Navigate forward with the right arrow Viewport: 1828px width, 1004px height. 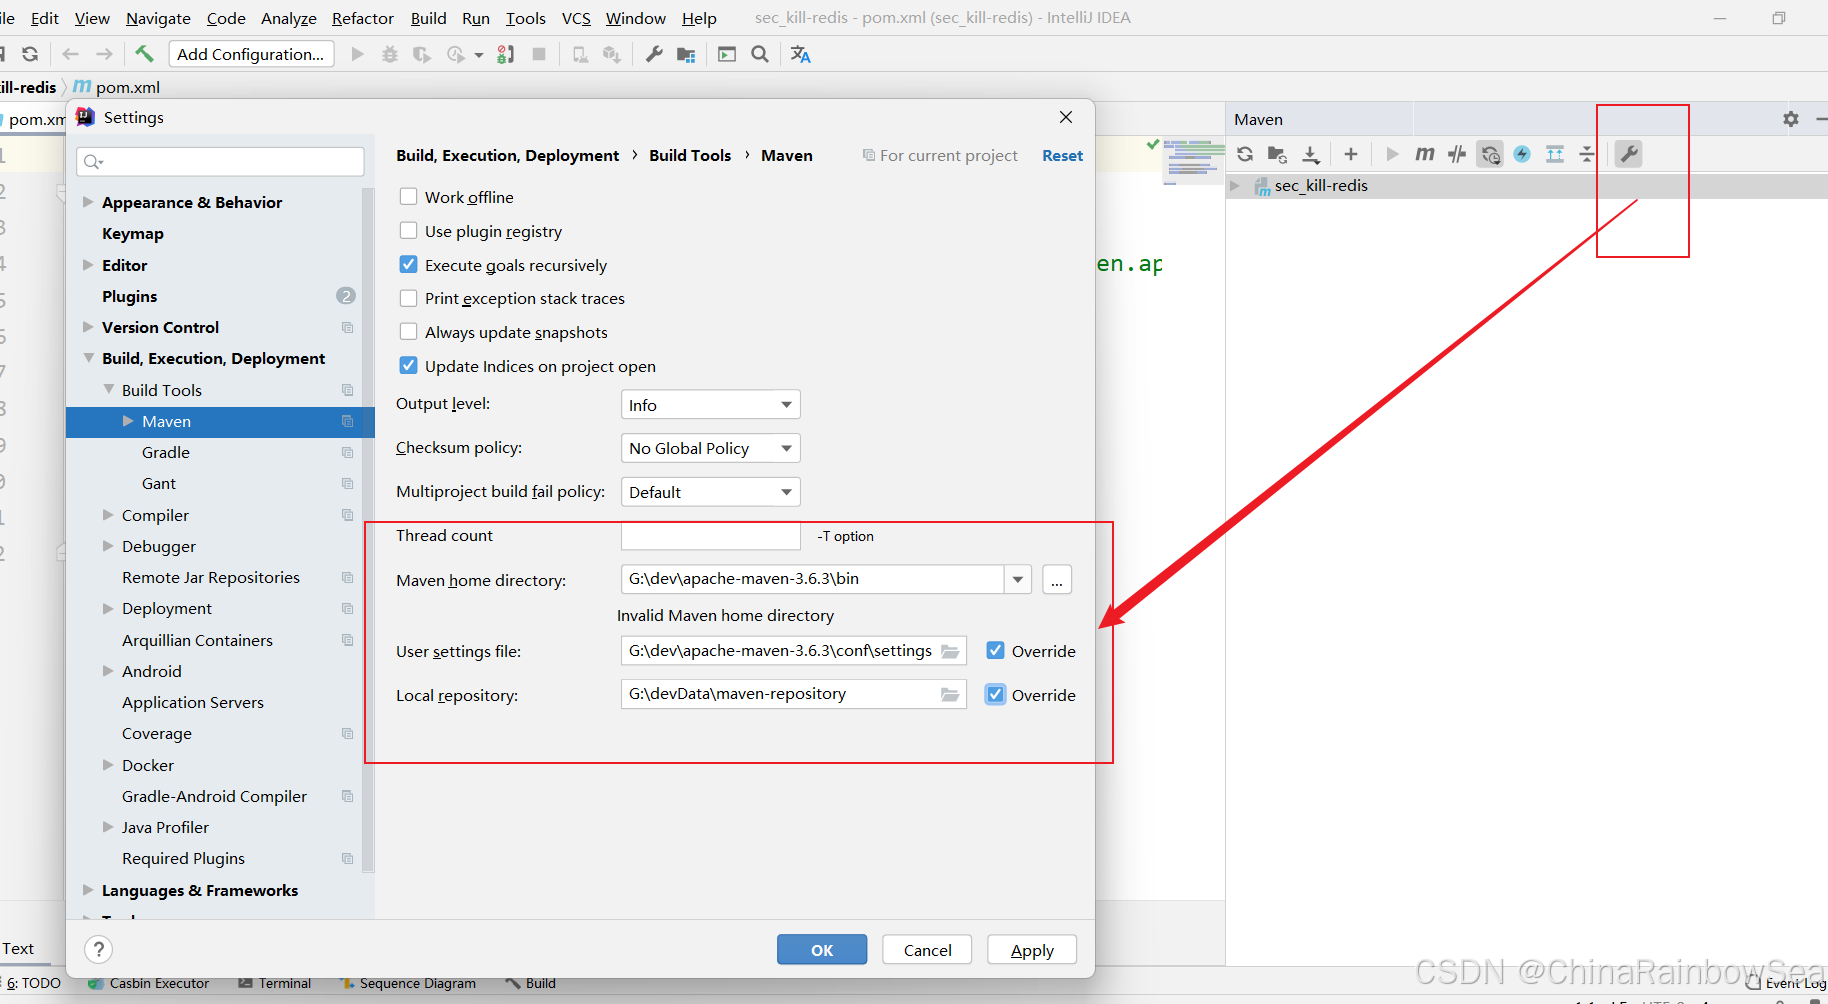coord(104,54)
